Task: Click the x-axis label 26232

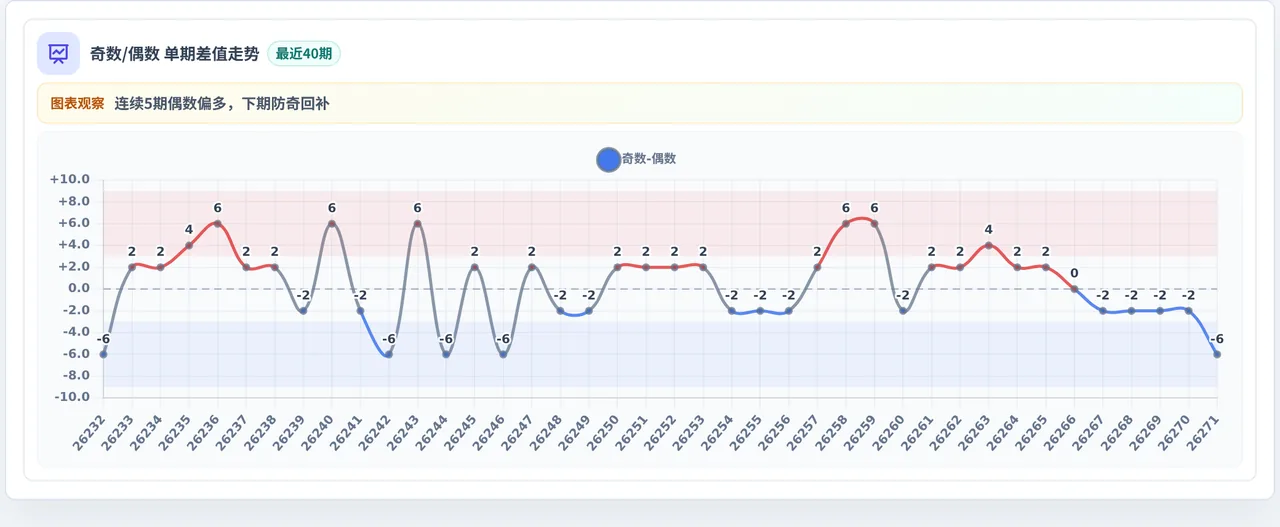Action: pyautogui.click(x=89, y=433)
